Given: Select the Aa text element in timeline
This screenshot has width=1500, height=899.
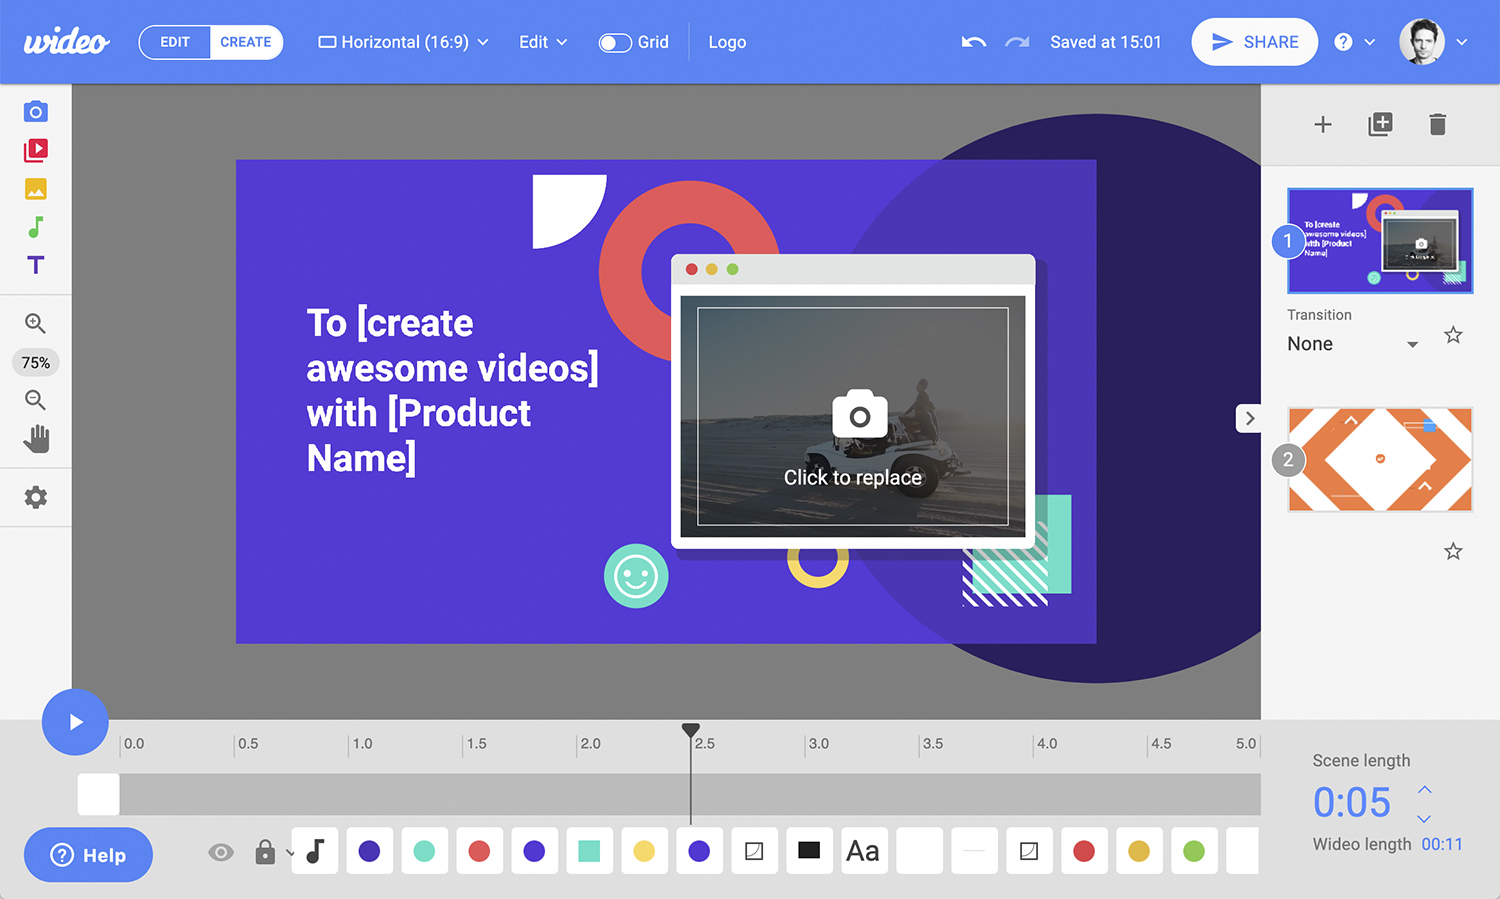Looking at the screenshot, I should (864, 851).
